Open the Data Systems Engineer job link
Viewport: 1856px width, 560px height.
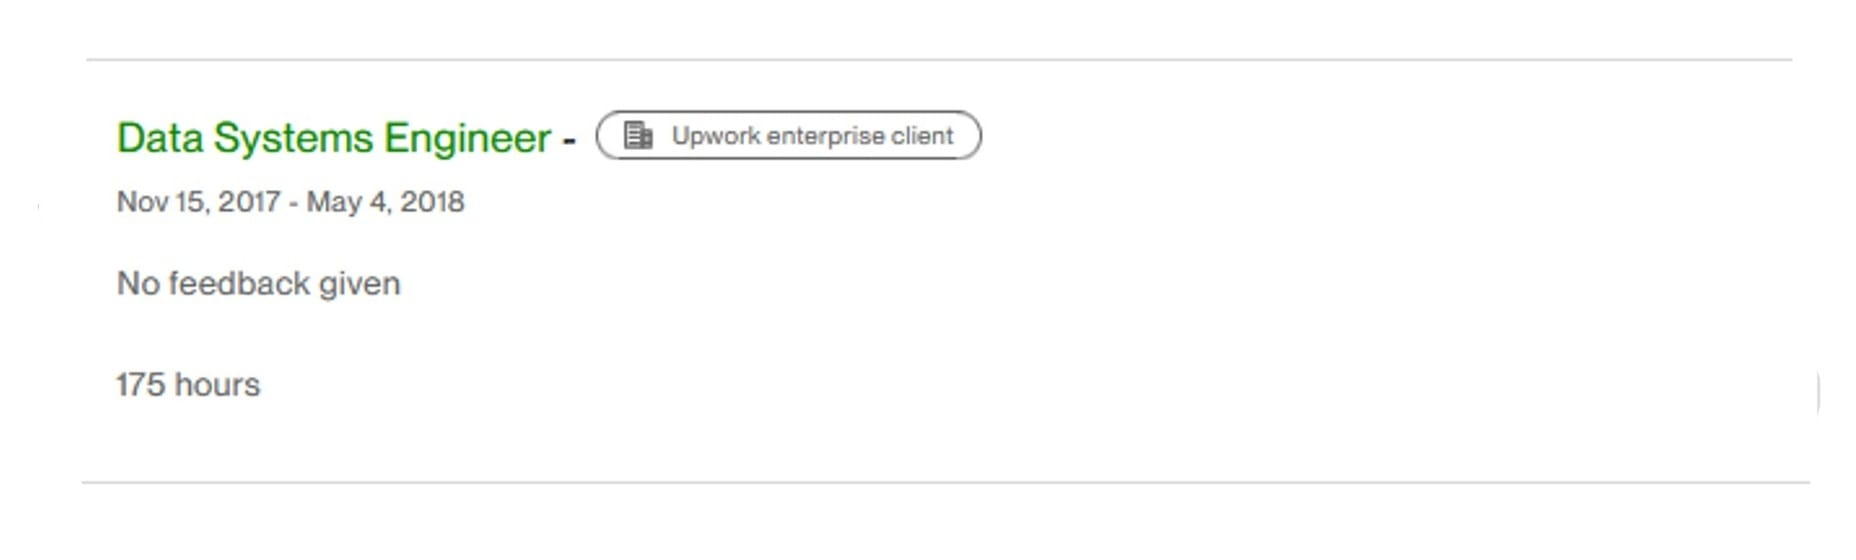pos(334,138)
